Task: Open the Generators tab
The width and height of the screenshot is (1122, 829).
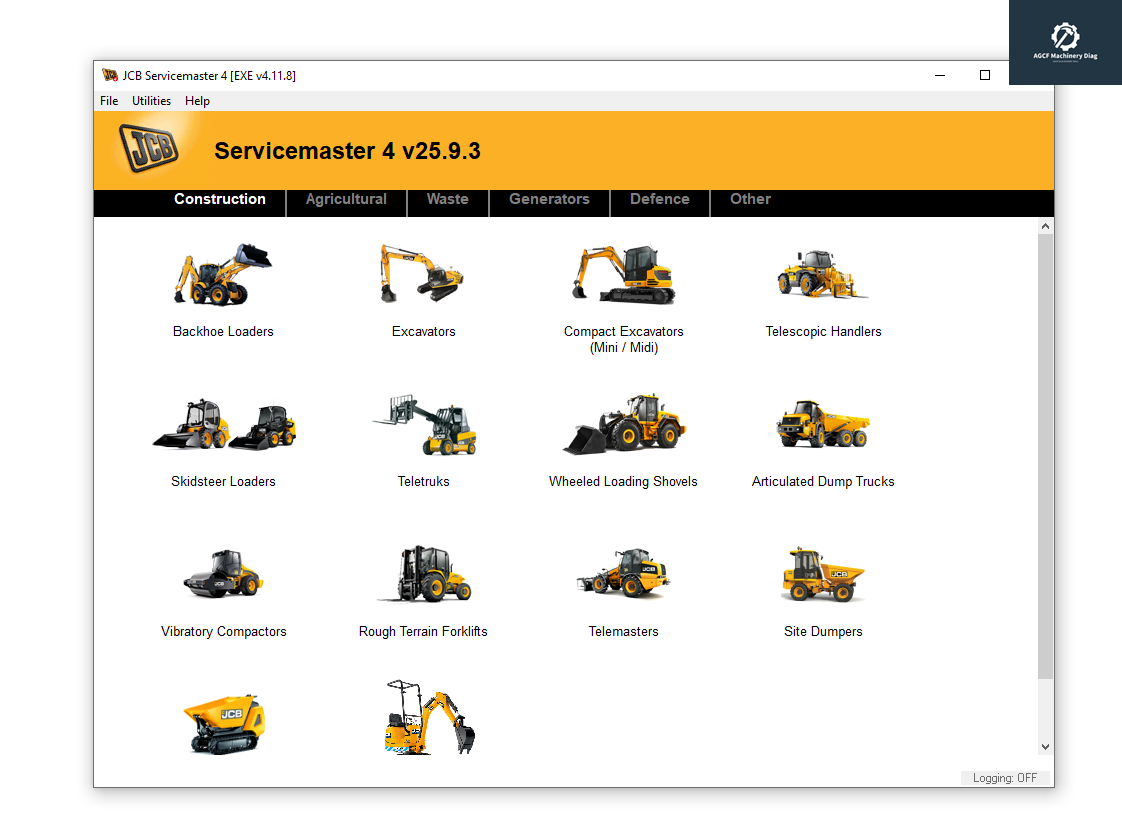Action: (x=549, y=199)
